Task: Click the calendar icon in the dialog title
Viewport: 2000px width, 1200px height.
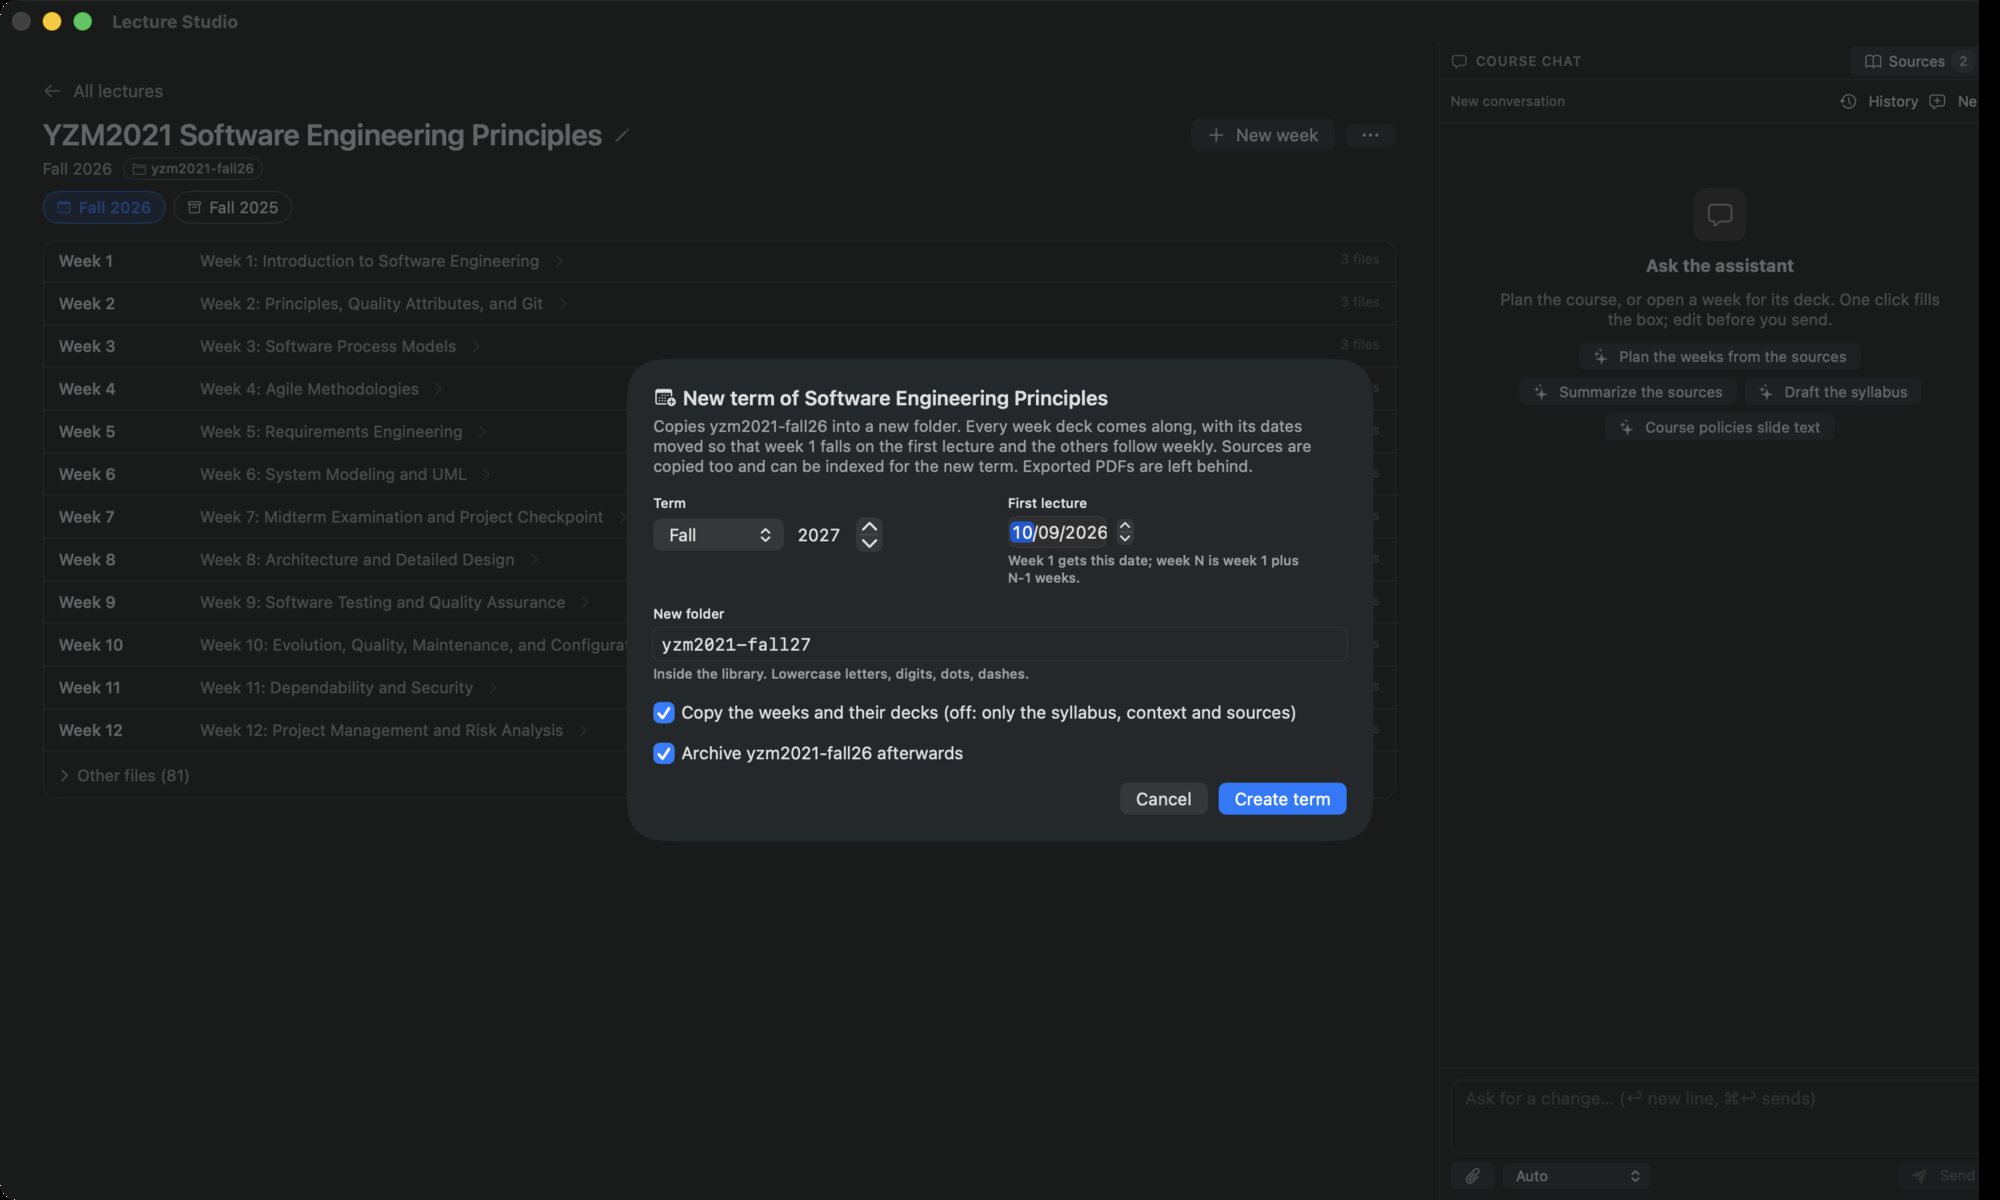Action: pos(664,398)
